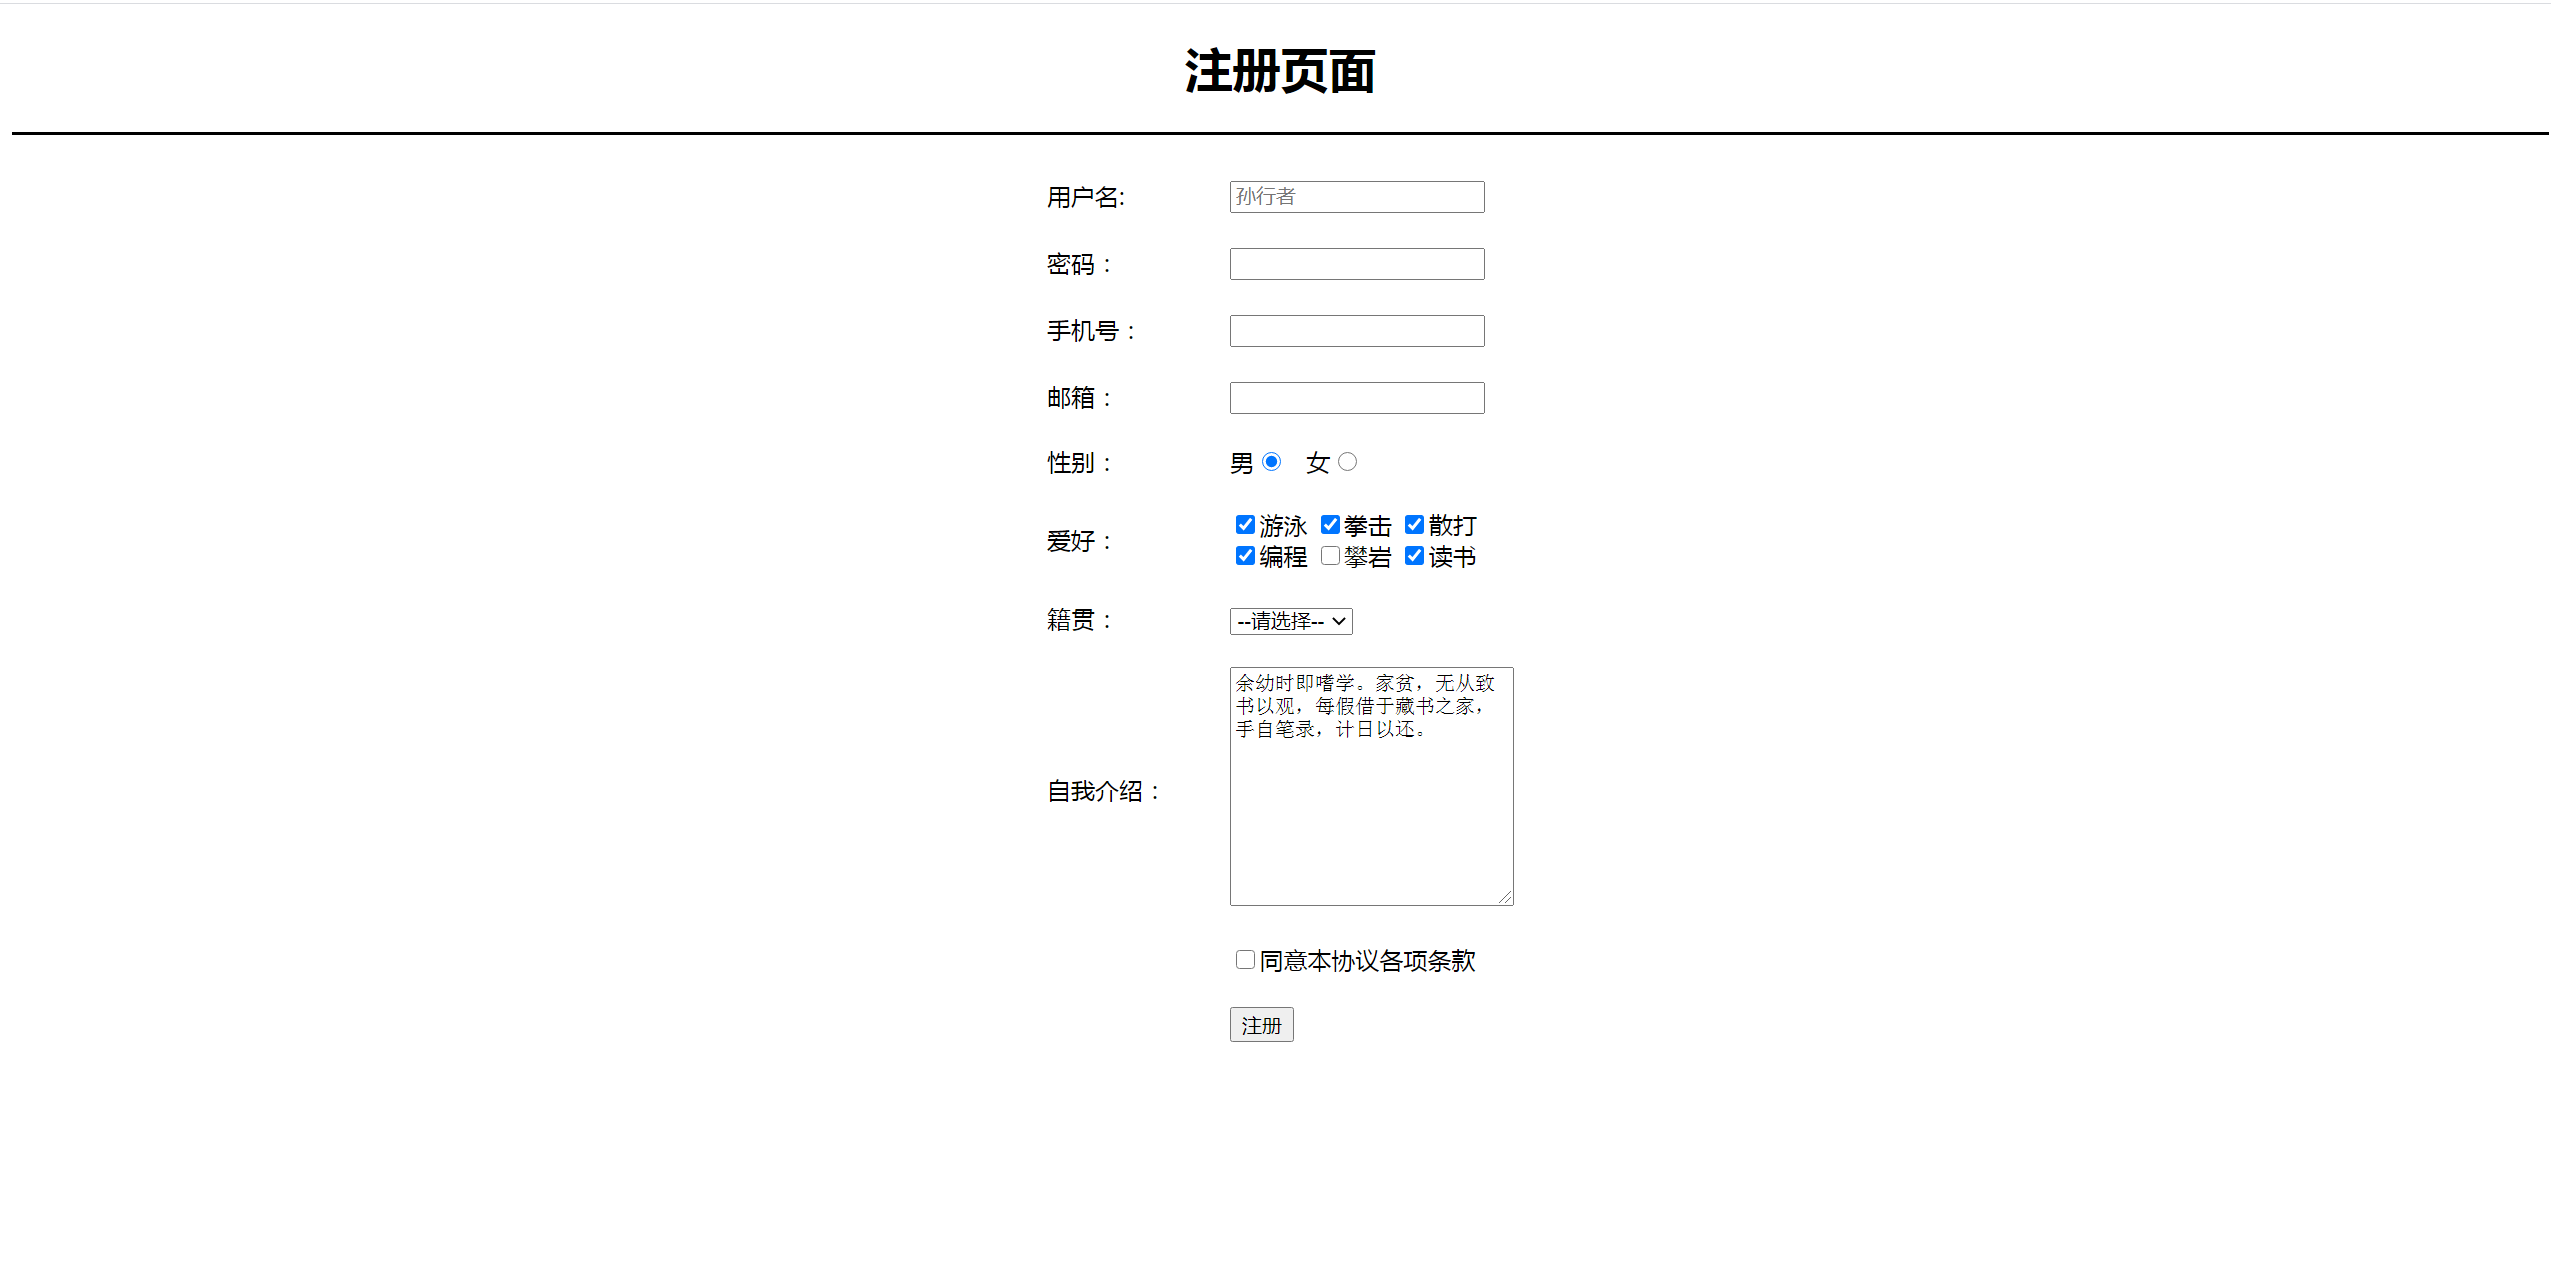Image resolution: width=2551 pixels, height=1267 pixels.
Task: Click the 同意本协议各项条款 text
Action: click(x=1367, y=961)
